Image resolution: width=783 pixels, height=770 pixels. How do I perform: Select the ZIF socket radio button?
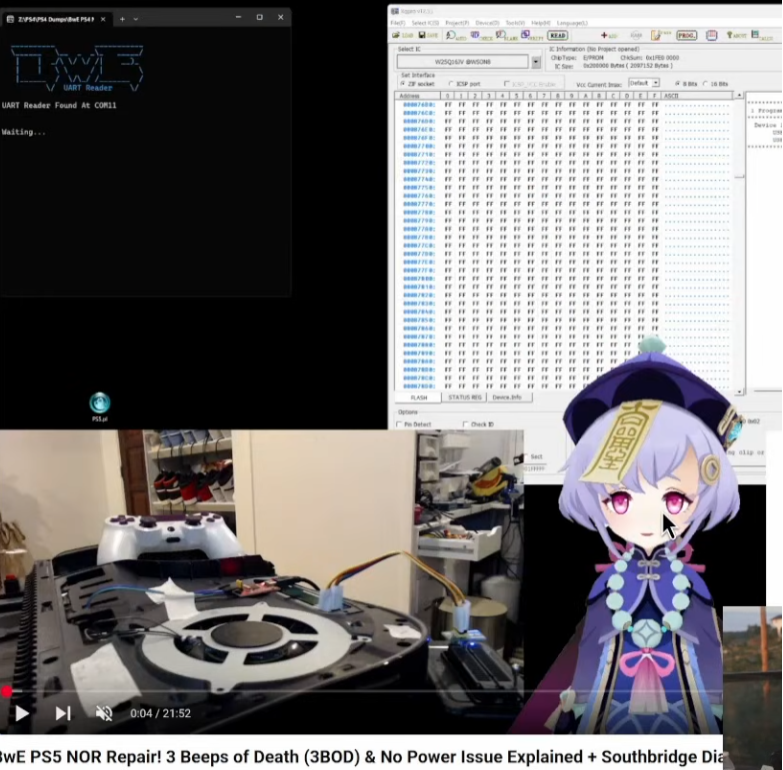[402, 84]
